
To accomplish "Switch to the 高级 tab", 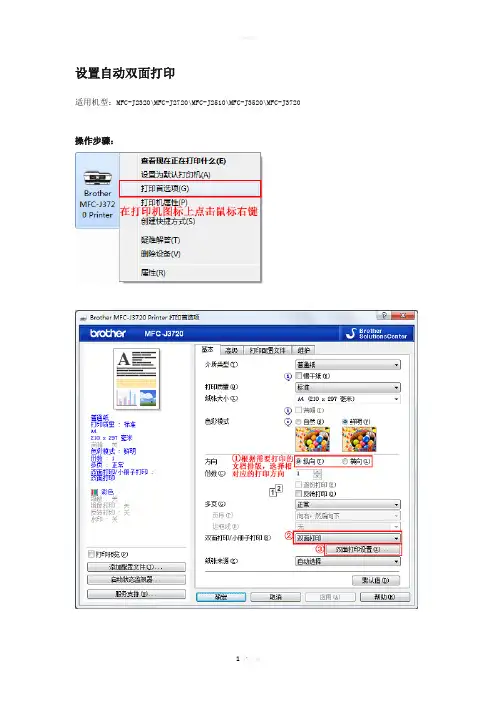I will pos(231,351).
